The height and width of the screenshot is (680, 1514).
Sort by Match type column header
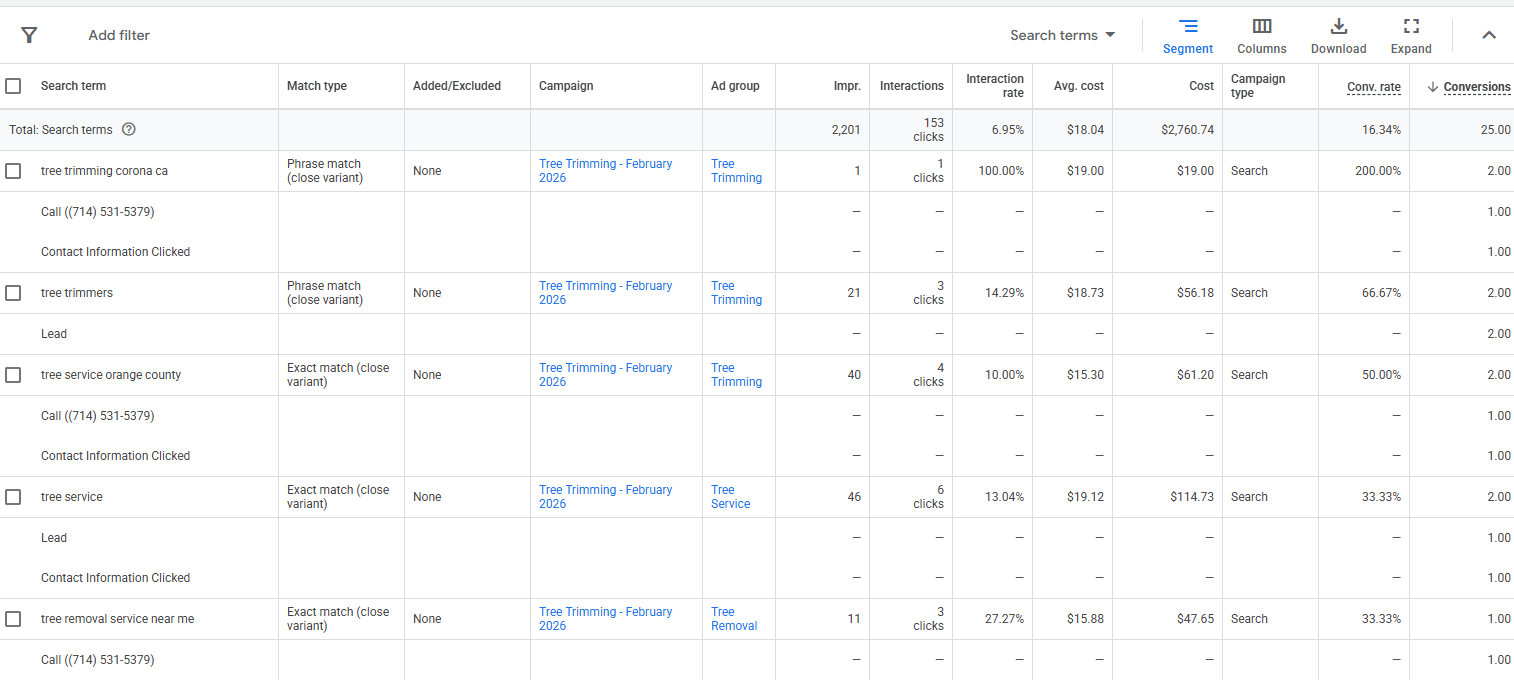(x=317, y=86)
